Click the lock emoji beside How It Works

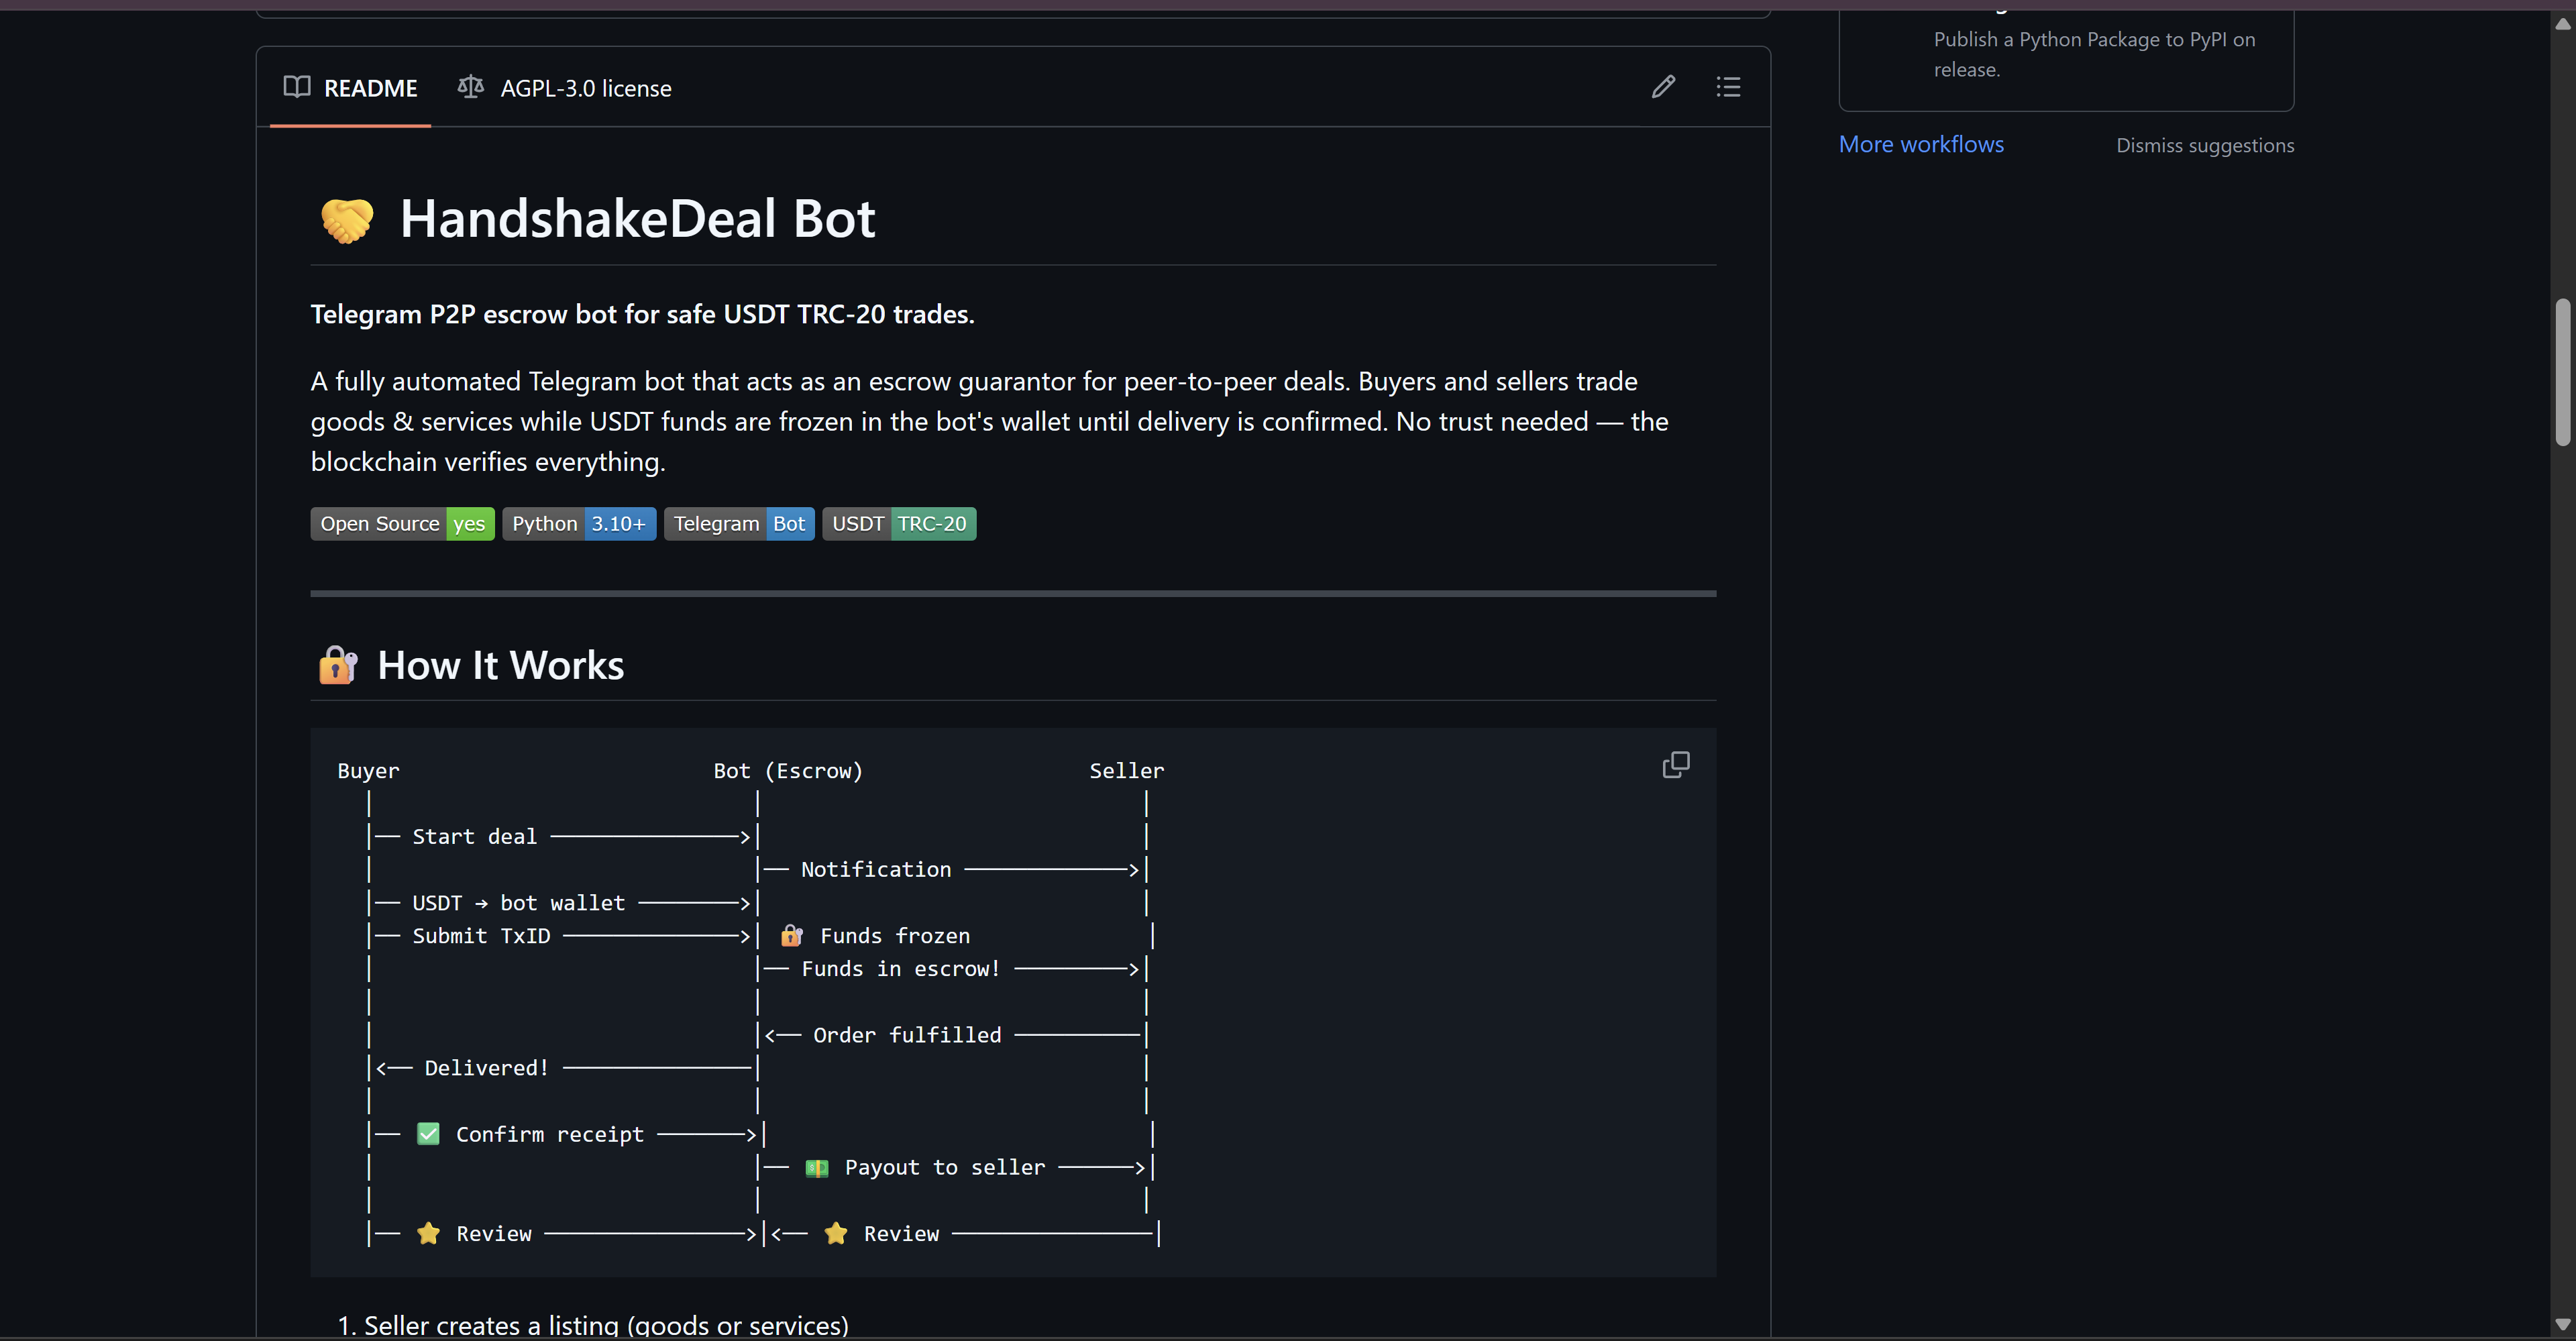[x=338, y=665]
